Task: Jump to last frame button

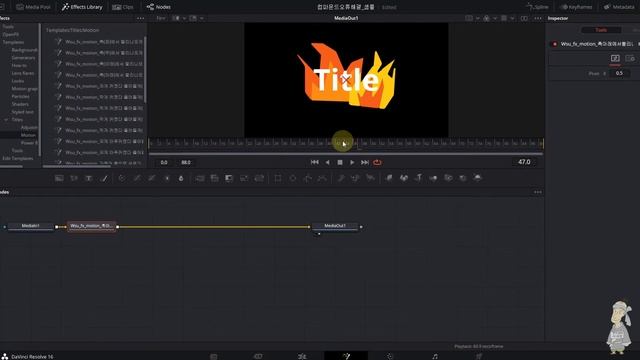Action: (x=365, y=162)
